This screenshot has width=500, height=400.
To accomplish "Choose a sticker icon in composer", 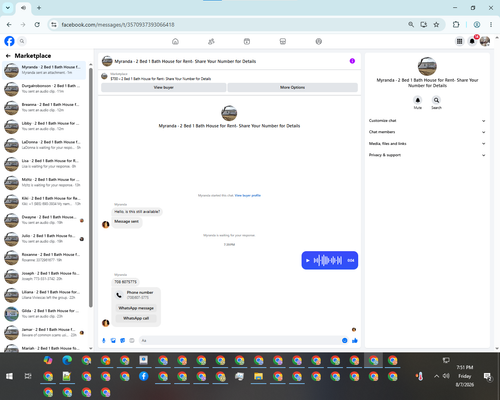I will 122,340.
